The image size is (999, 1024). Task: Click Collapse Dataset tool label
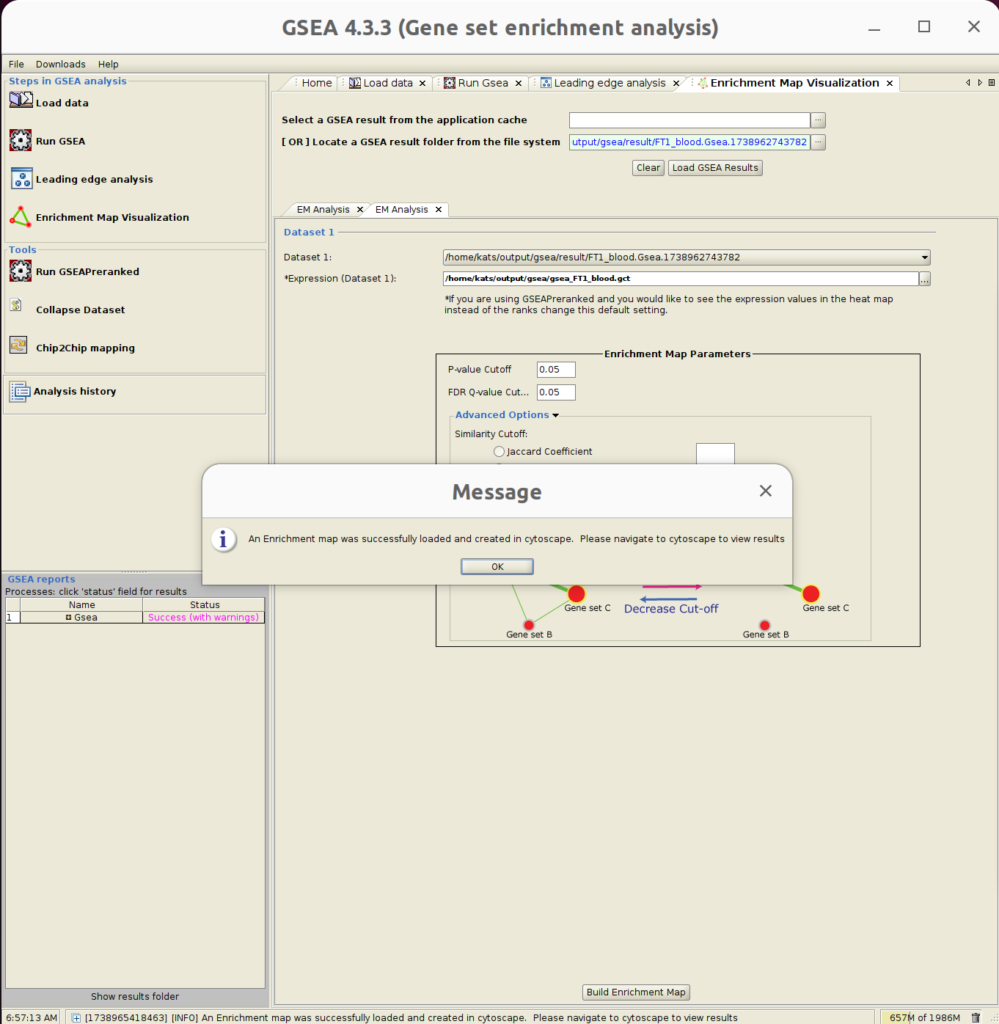[x=80, y=310]
